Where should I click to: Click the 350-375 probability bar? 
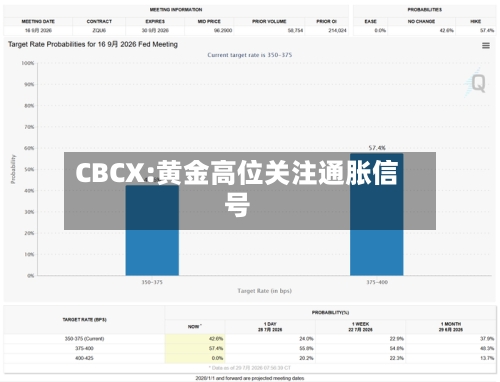(x=152, y=230)
